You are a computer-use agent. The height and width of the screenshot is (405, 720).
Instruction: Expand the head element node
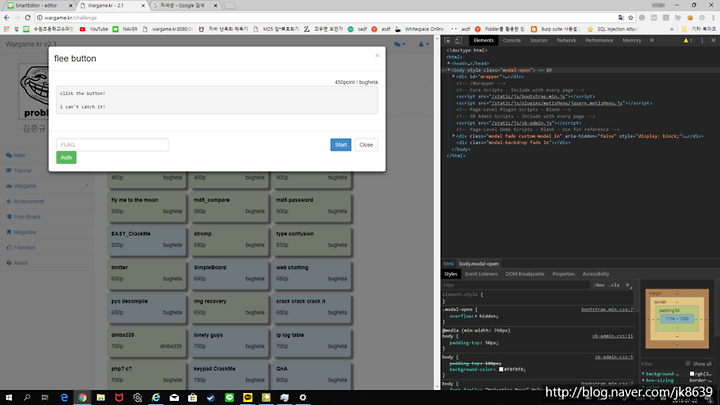click(449, 63)
